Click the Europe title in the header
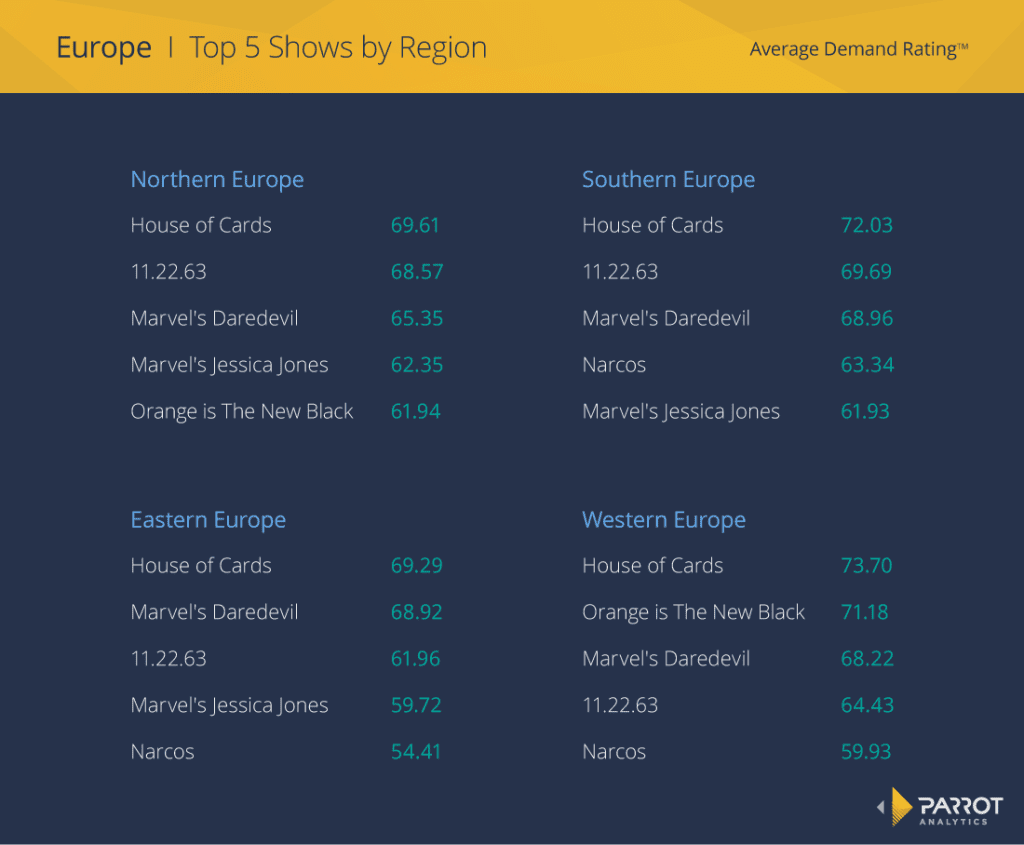The height and width of the screenshot is (845, 1024). pos(103,47)
